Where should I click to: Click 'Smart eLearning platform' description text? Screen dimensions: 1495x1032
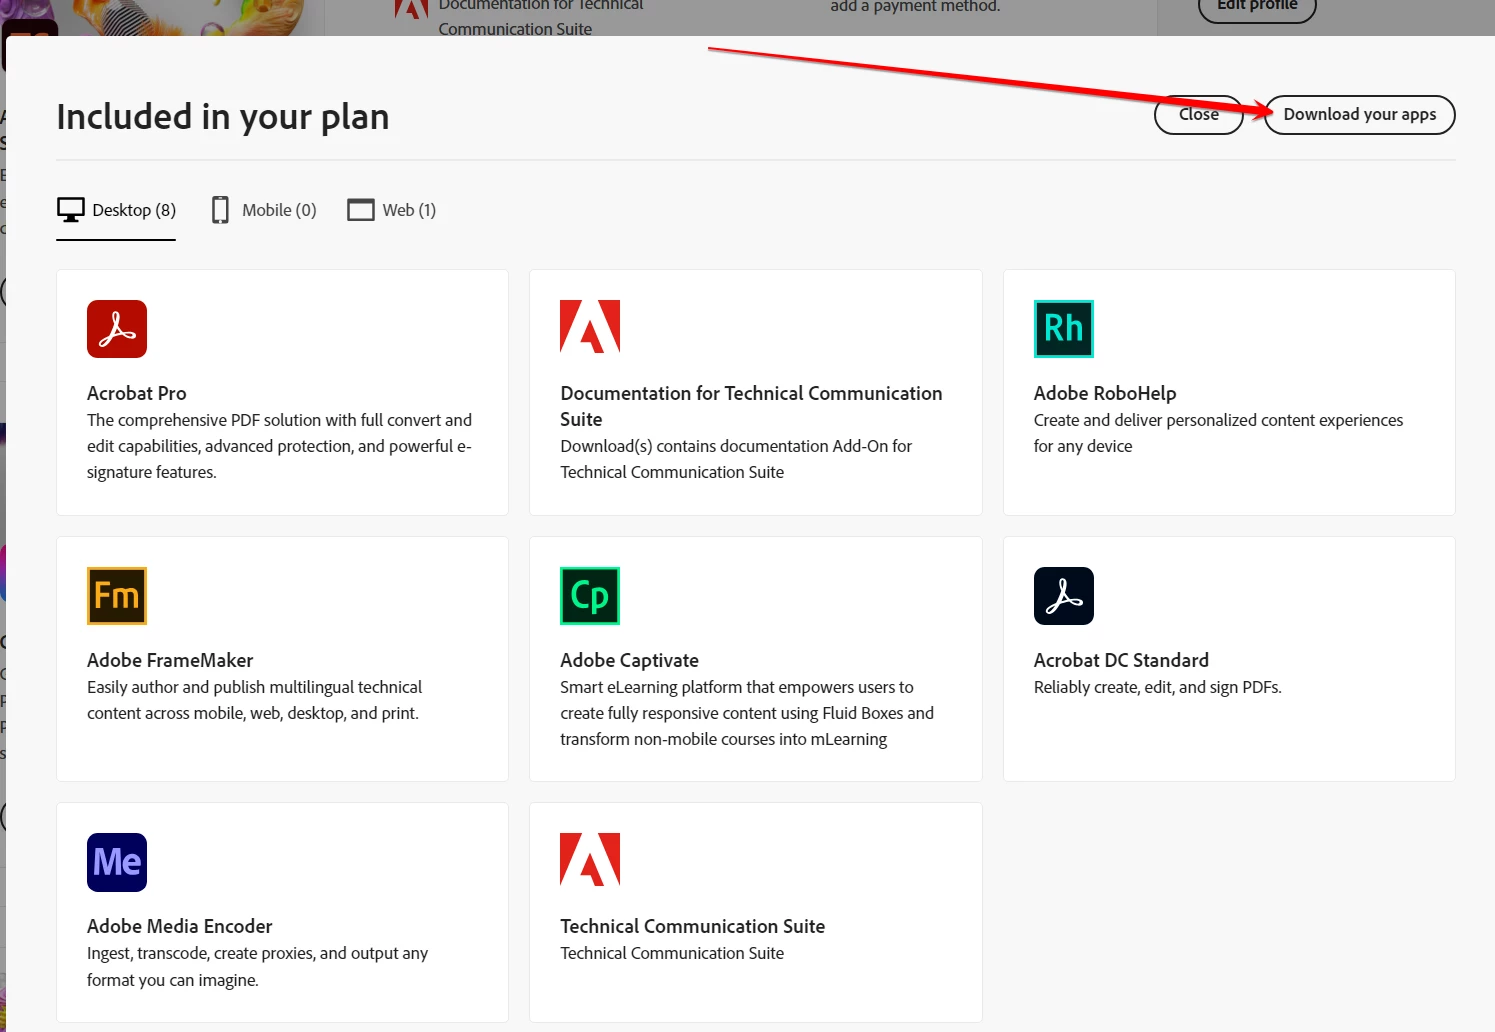coord(746,713)
